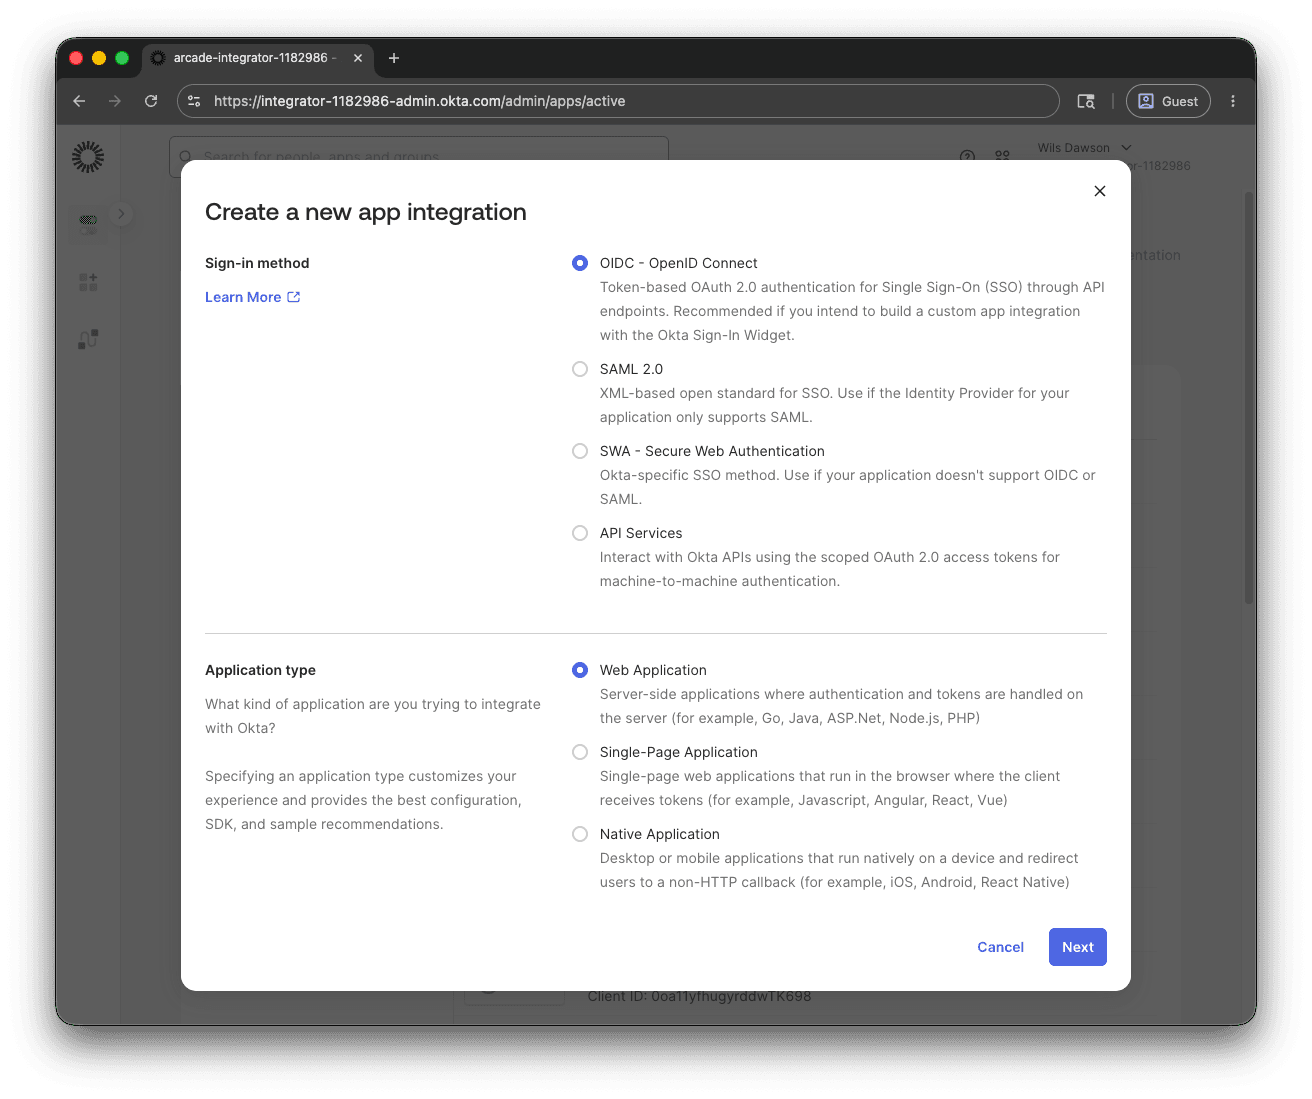This screenshot has height=1099, width=1312.
Task: Open Chrome three-dot menu
Action: point(1233,101)
